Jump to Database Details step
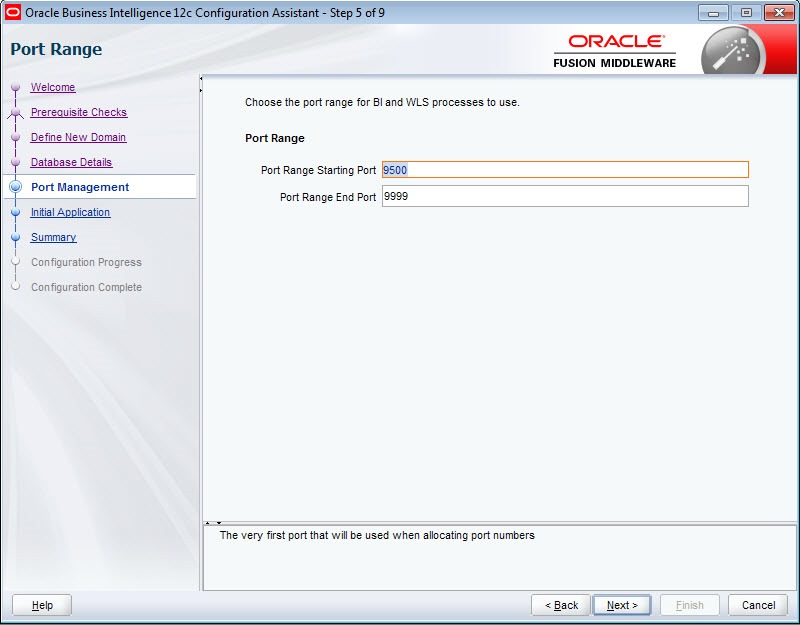The height and width of the screenshot is (625, 800). (x=71, y=162)
